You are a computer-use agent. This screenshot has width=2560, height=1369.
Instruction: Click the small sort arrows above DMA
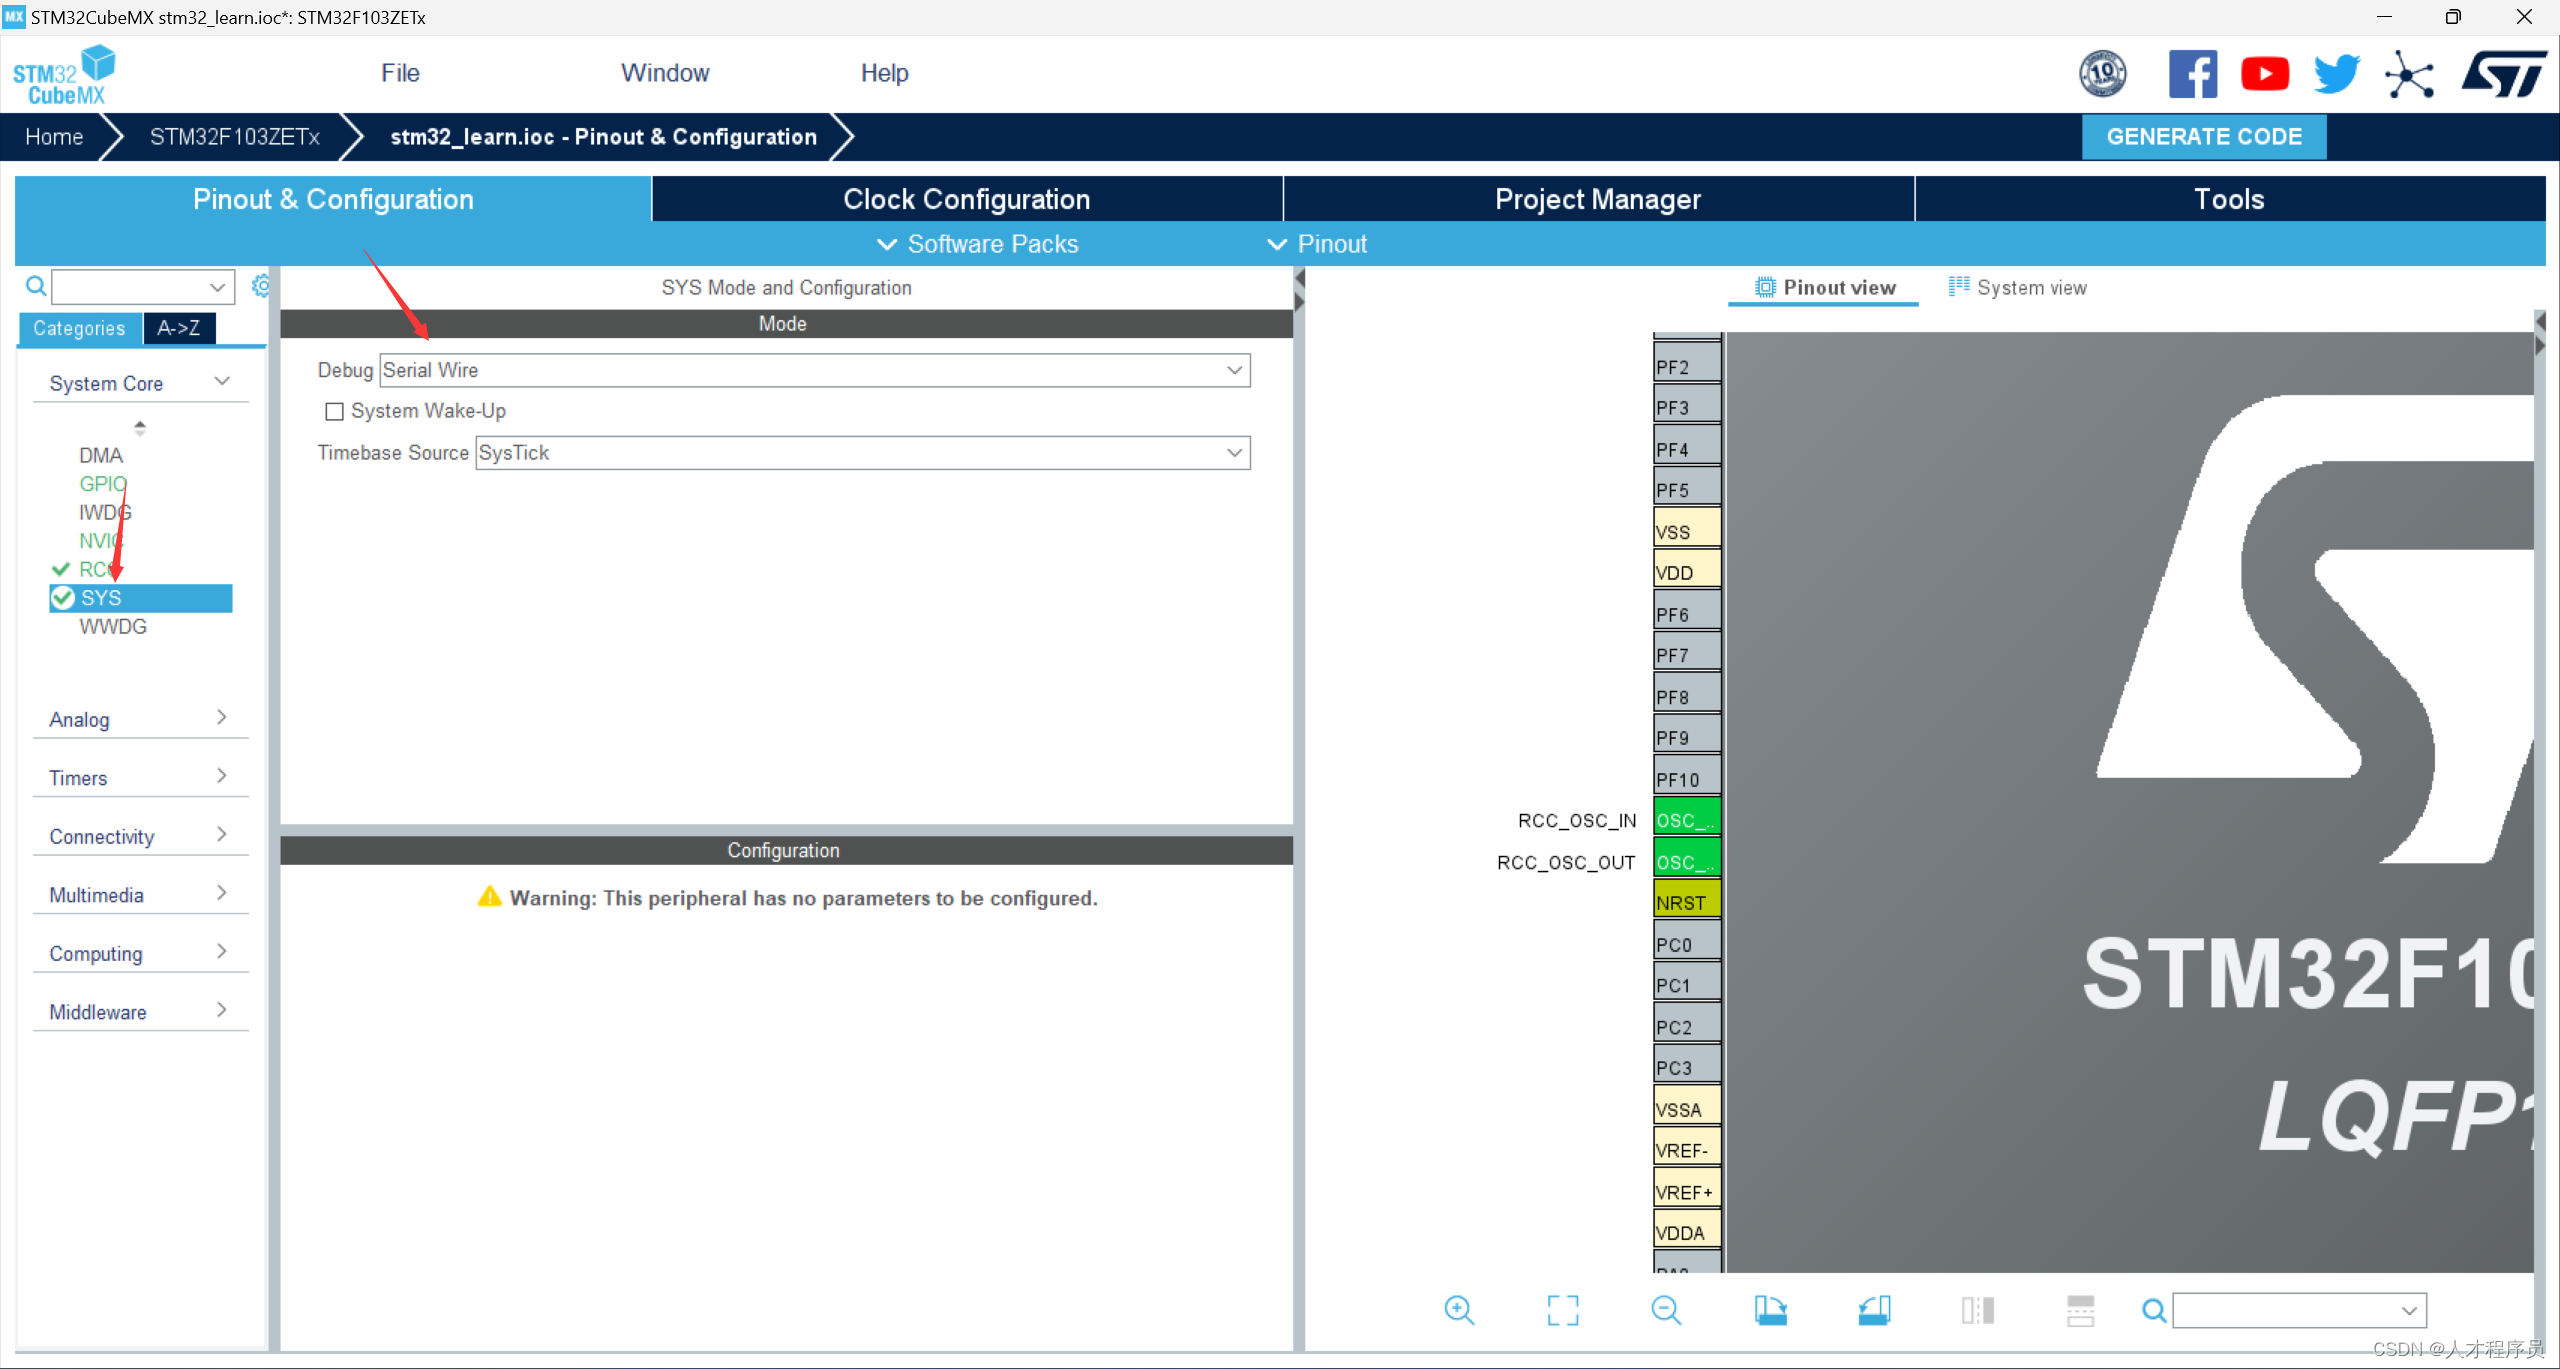pyautogui.click(x=140, y=428)
